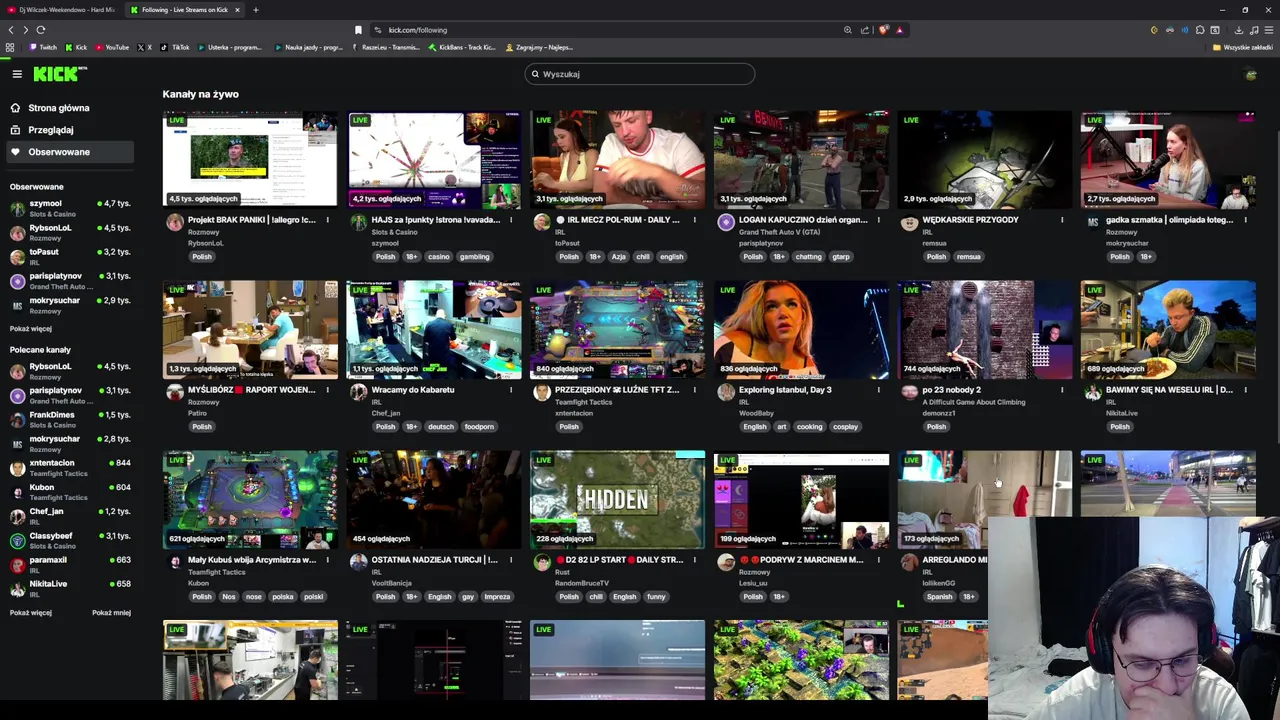Screen dimensions: 1280x720
Task: Open a new browser tab
Action: [x=255, y=10]
